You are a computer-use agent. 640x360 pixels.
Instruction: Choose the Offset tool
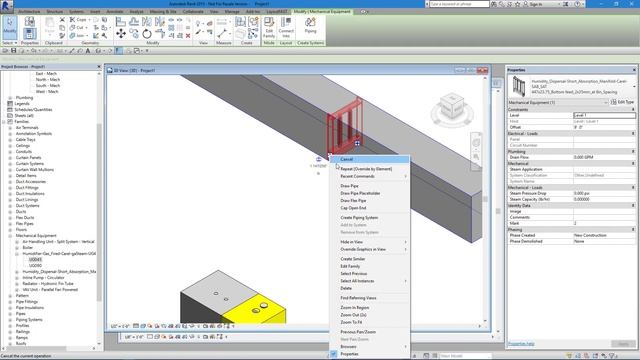[134, 22]
